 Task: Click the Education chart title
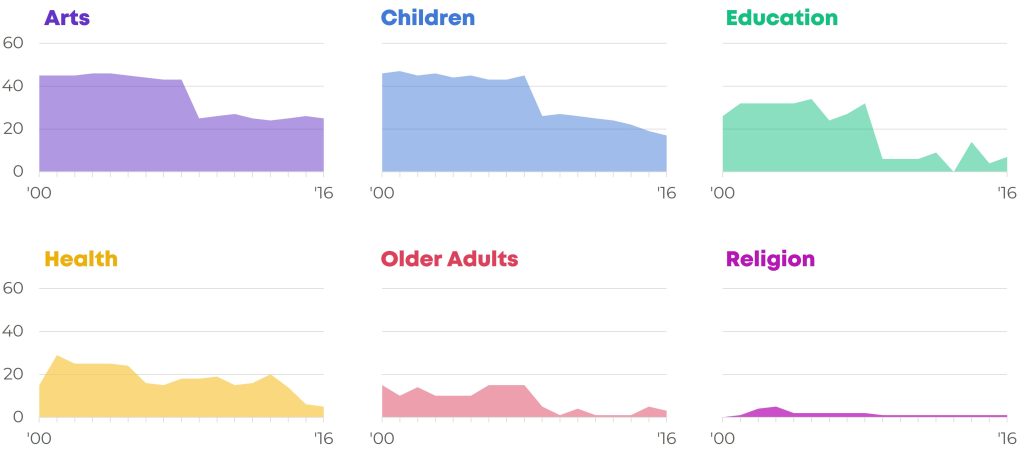[x=782, y=18]
